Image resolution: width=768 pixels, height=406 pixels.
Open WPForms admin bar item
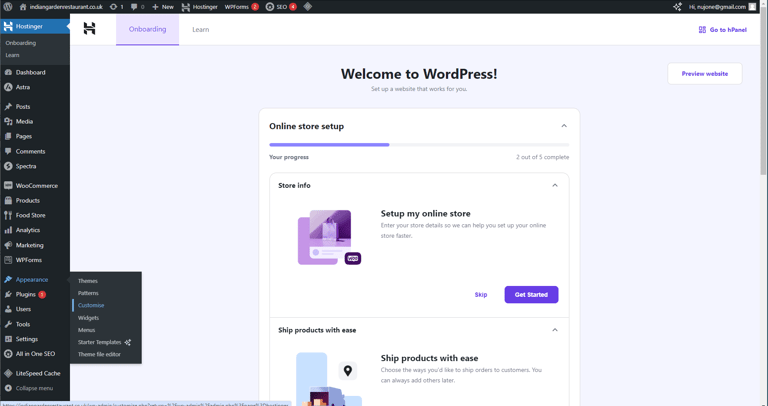[x=241, y=7]
